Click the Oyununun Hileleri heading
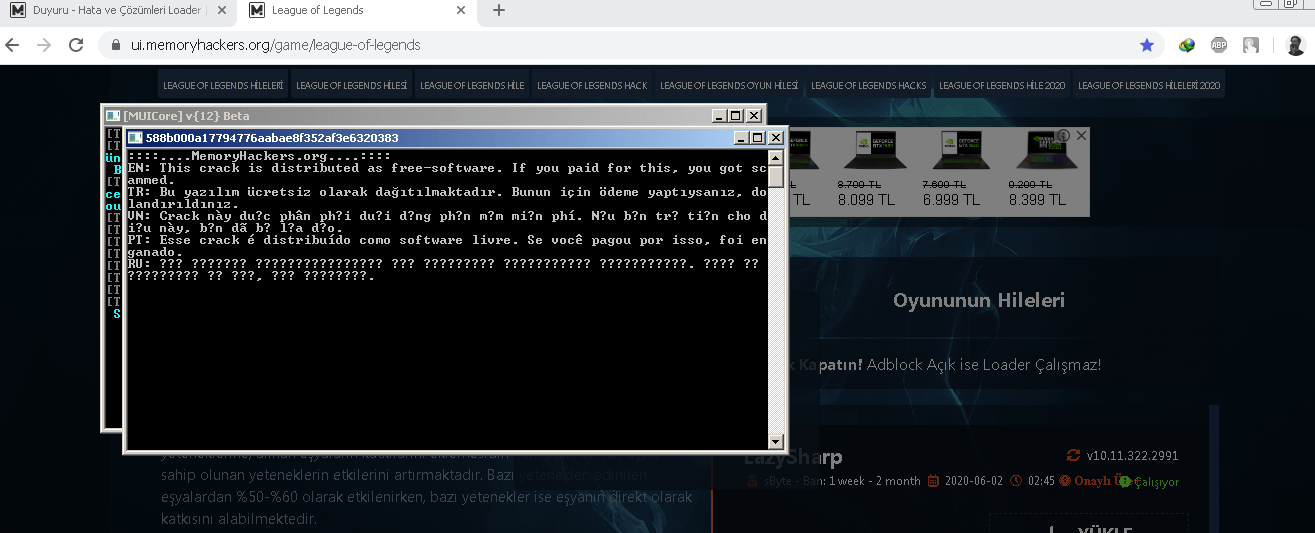 pyautogui.click(x=978, y=300)
